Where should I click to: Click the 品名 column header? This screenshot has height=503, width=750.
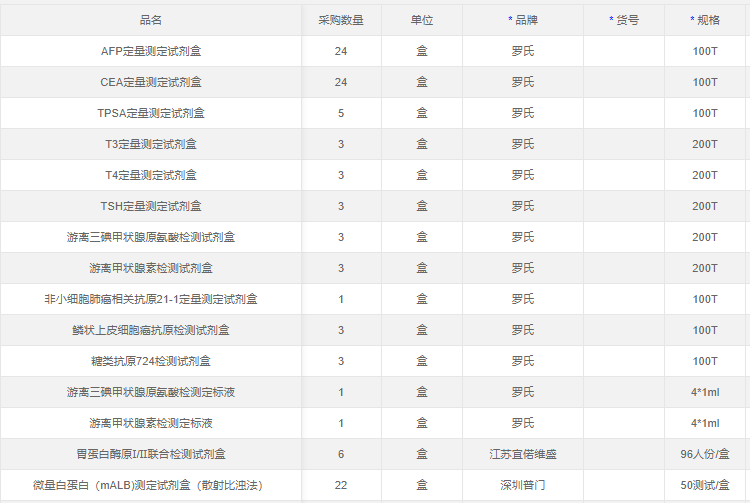point(150,20)
